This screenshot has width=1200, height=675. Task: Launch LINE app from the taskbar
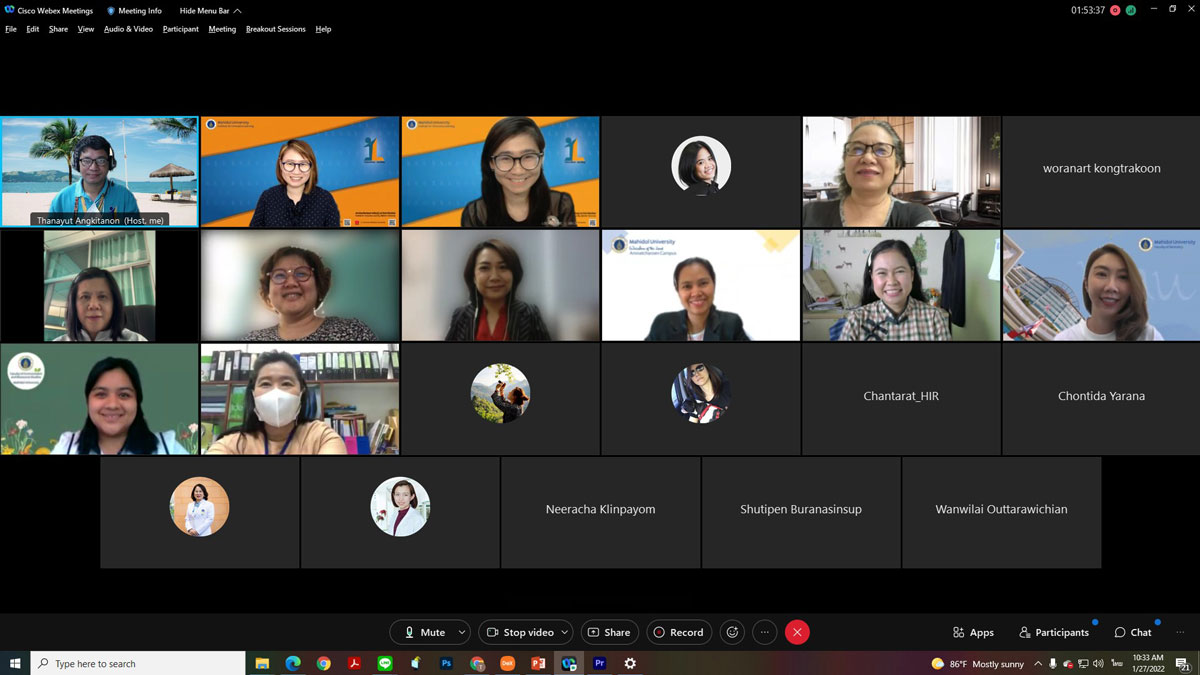(385, 663)
